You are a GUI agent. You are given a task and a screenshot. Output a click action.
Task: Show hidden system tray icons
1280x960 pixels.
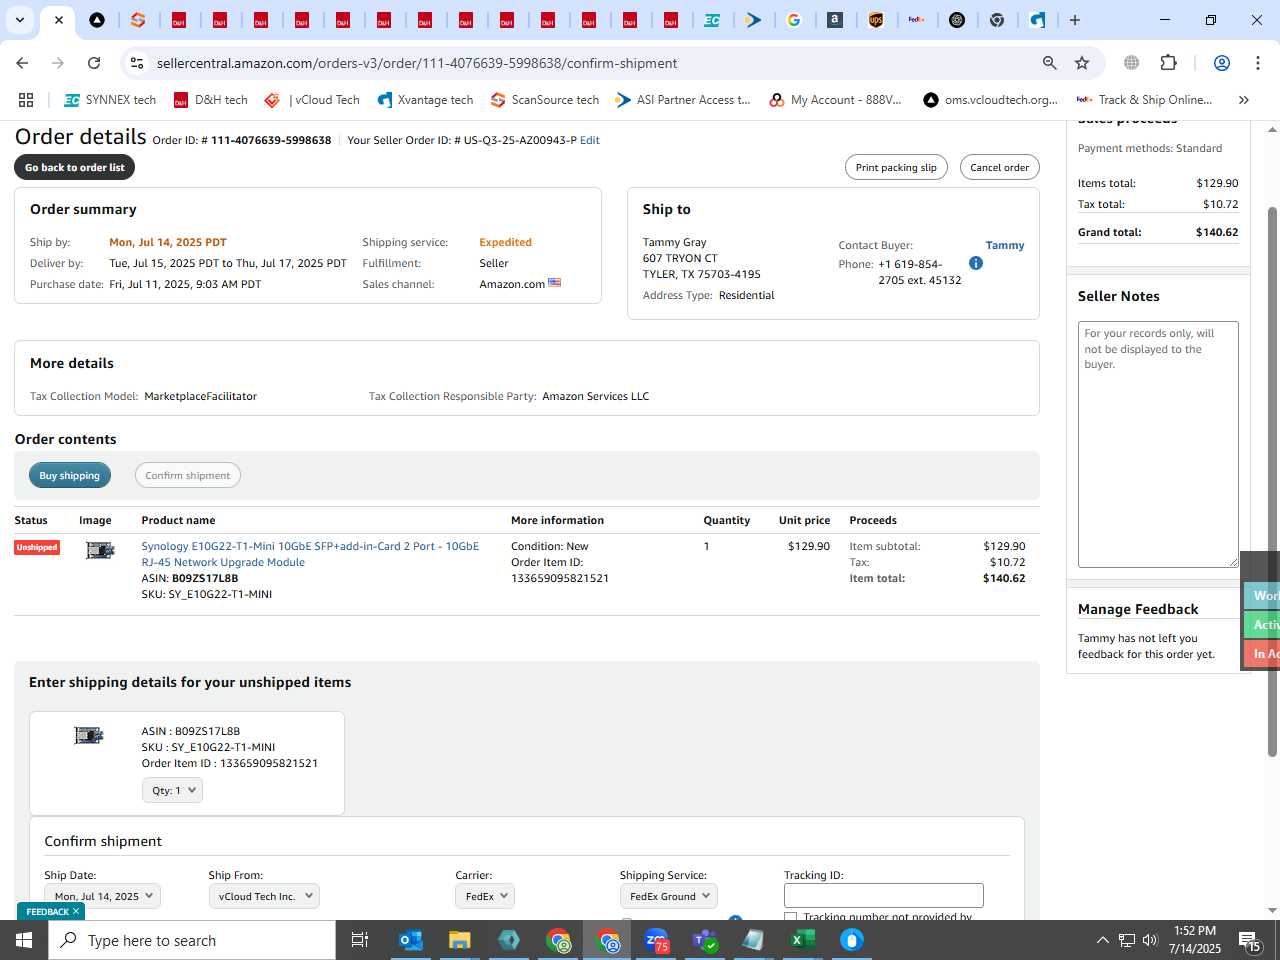1102,940
